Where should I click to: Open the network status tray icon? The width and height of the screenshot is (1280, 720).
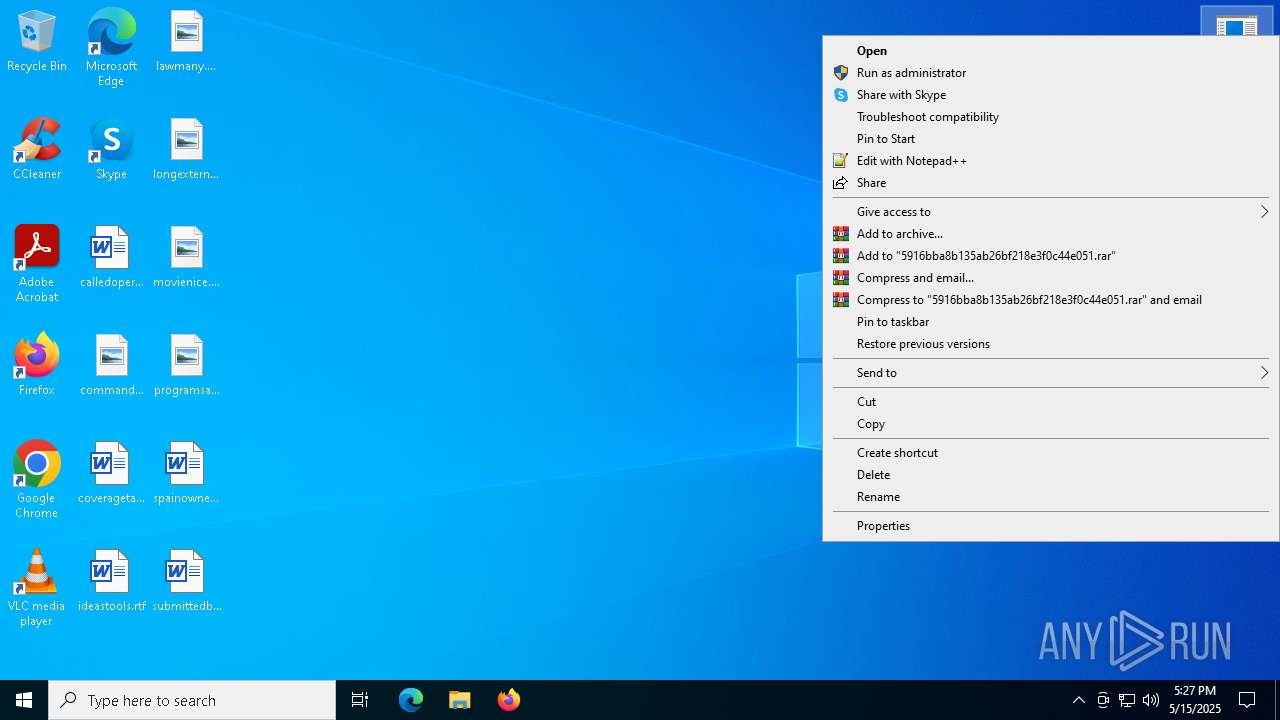1127,700
